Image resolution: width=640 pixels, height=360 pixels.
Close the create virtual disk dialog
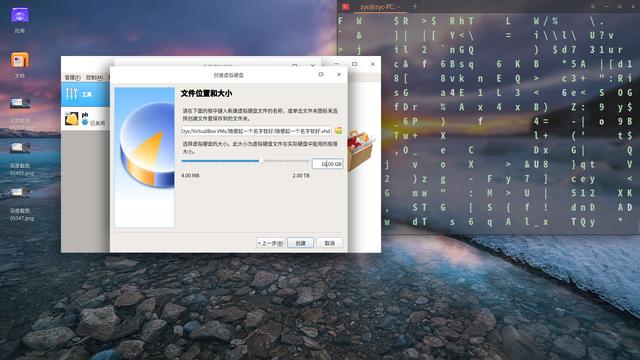tap(339, 74)
